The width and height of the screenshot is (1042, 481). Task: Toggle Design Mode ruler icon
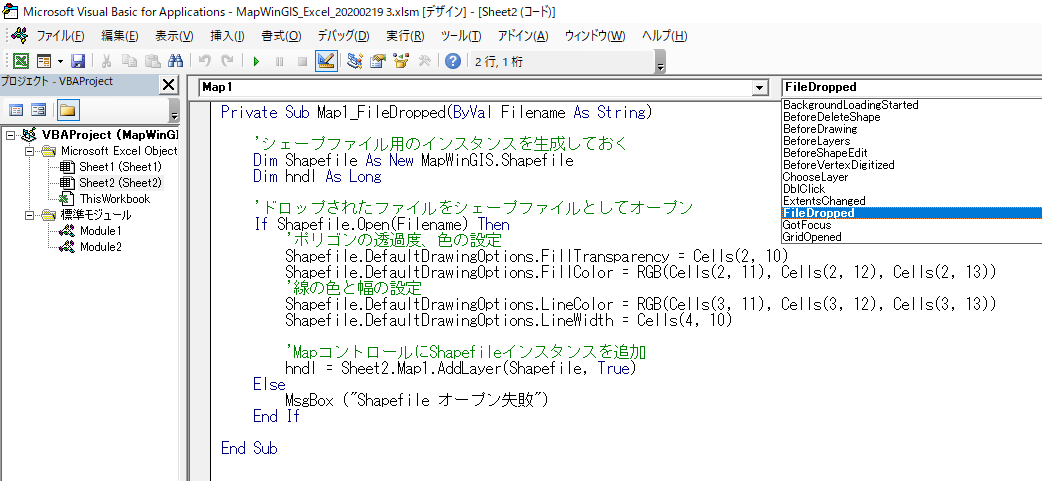326,62
